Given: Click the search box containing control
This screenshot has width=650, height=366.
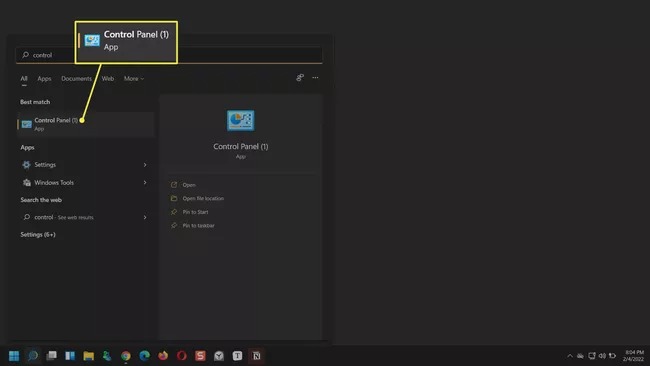Looking at the screenshot, I should click(169, 55).
